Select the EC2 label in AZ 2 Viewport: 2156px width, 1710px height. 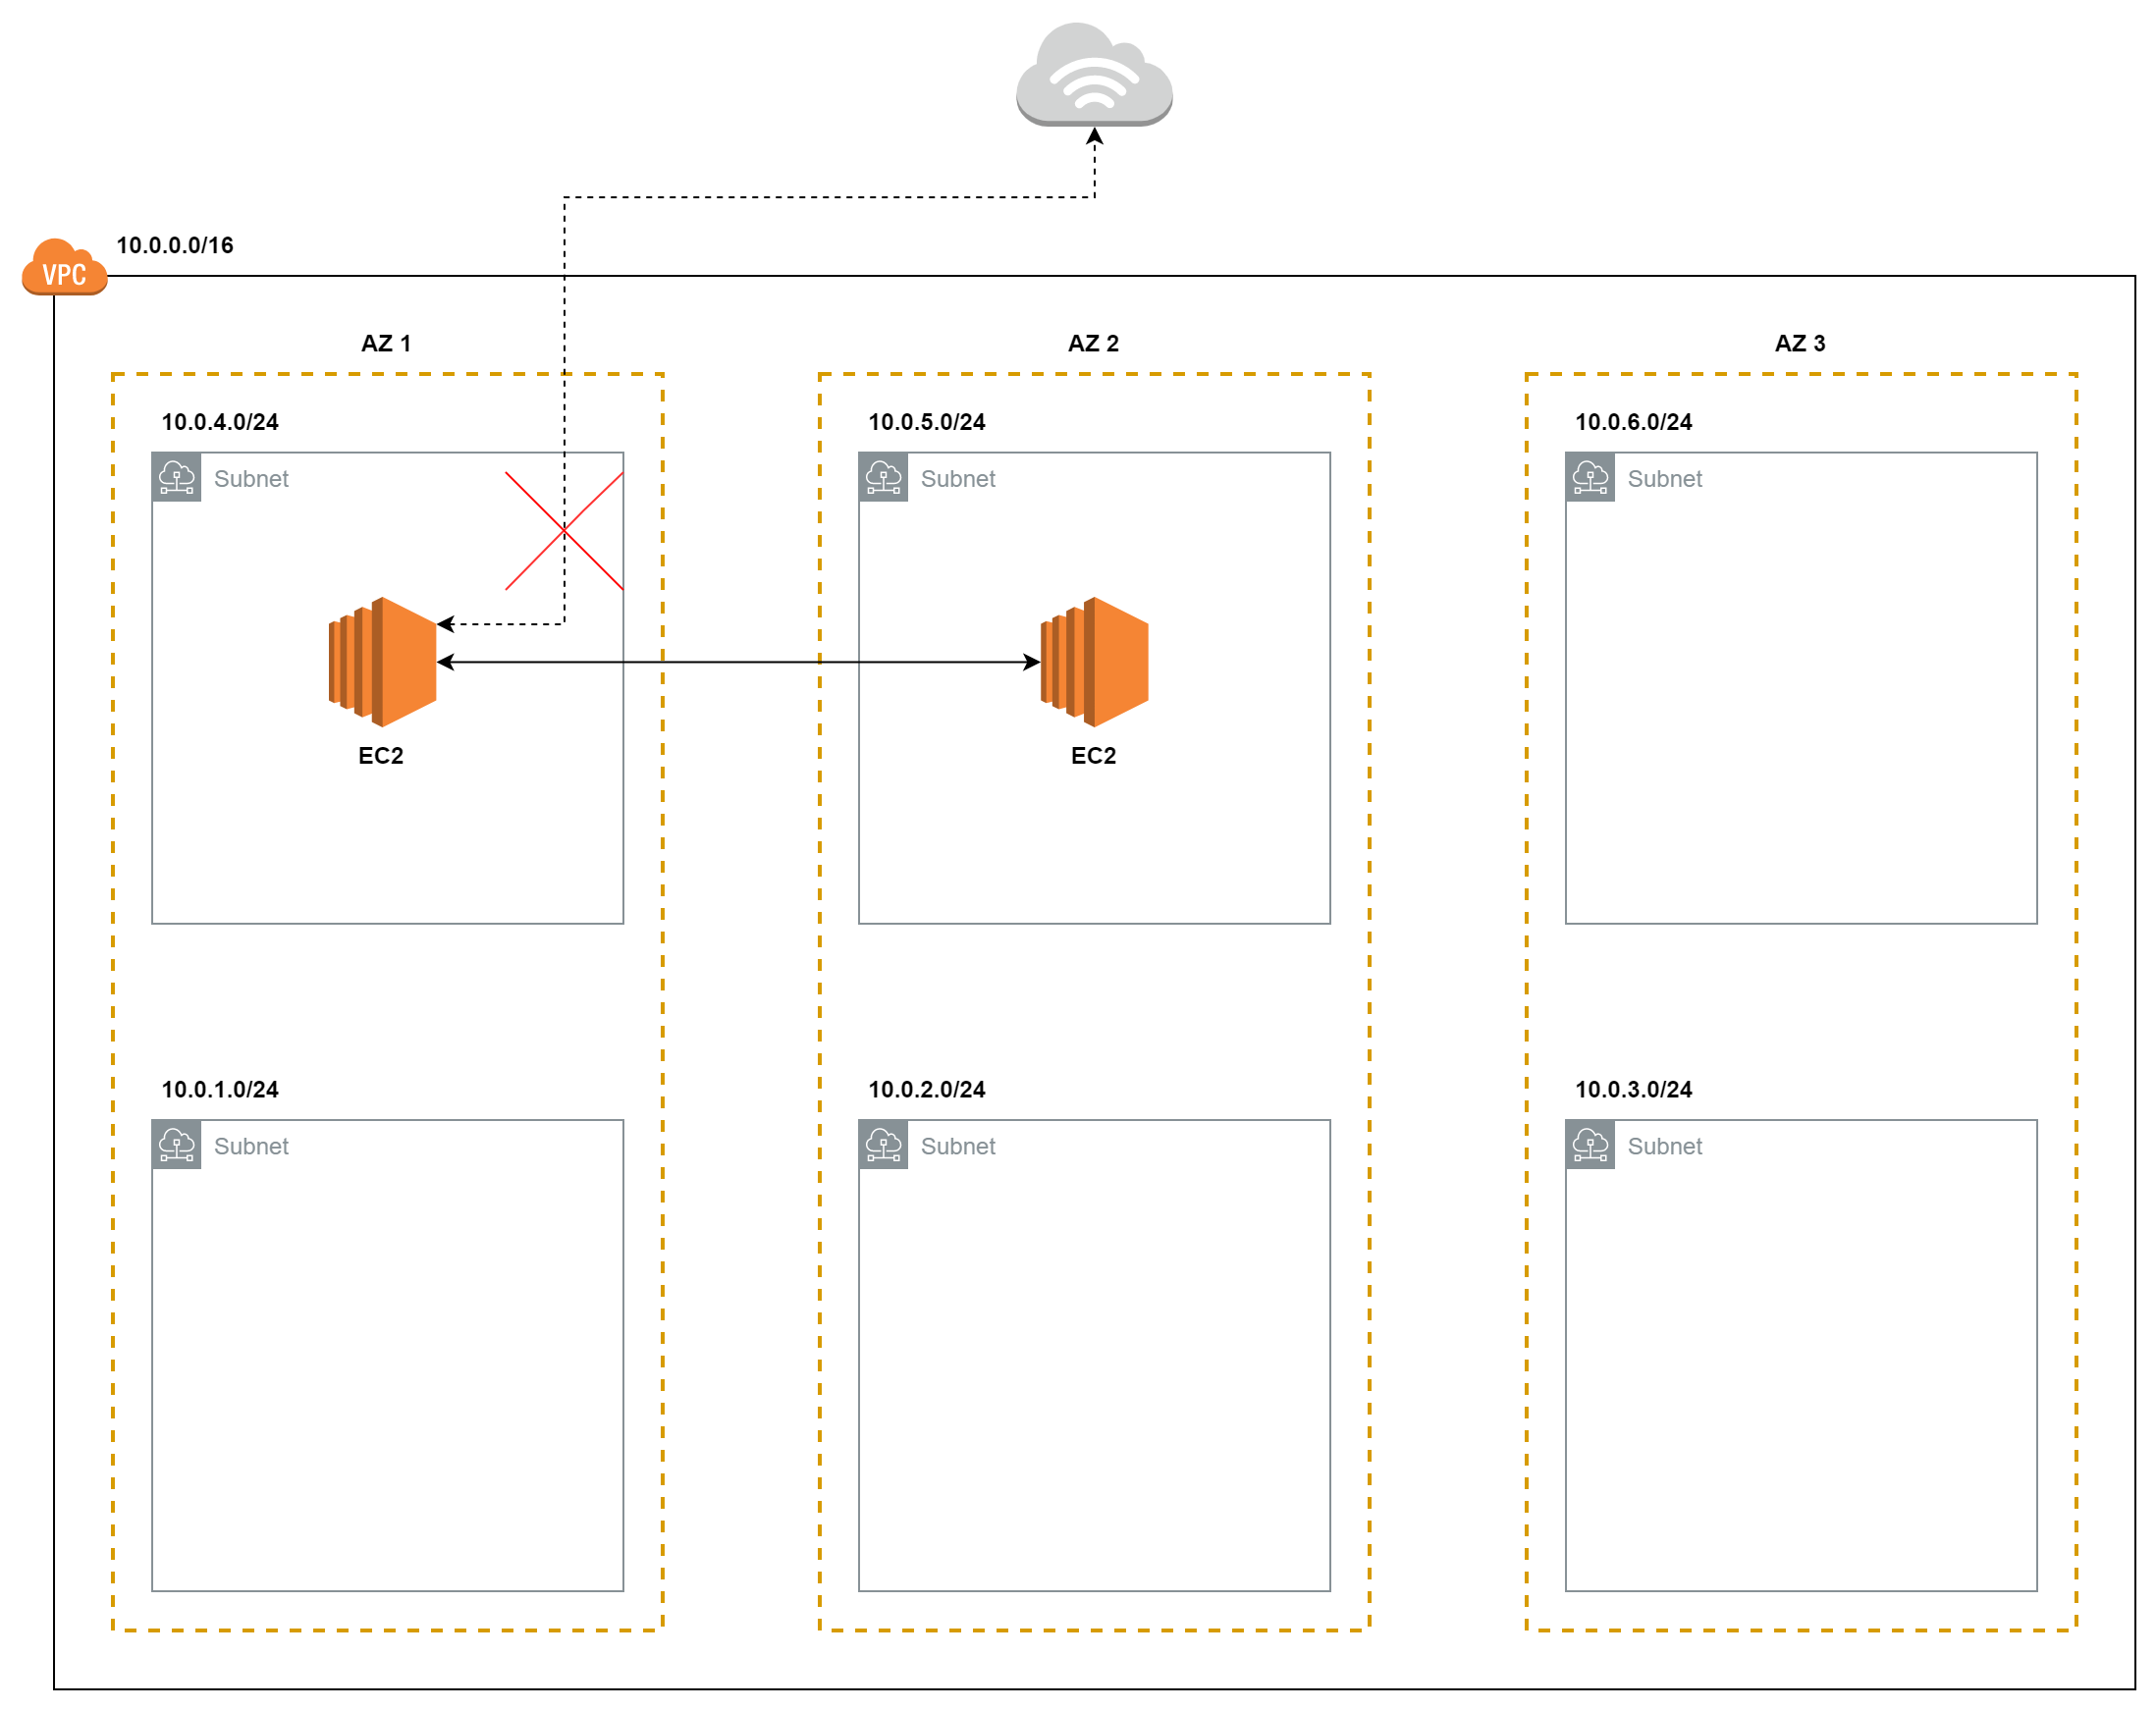pos(1093,756)
